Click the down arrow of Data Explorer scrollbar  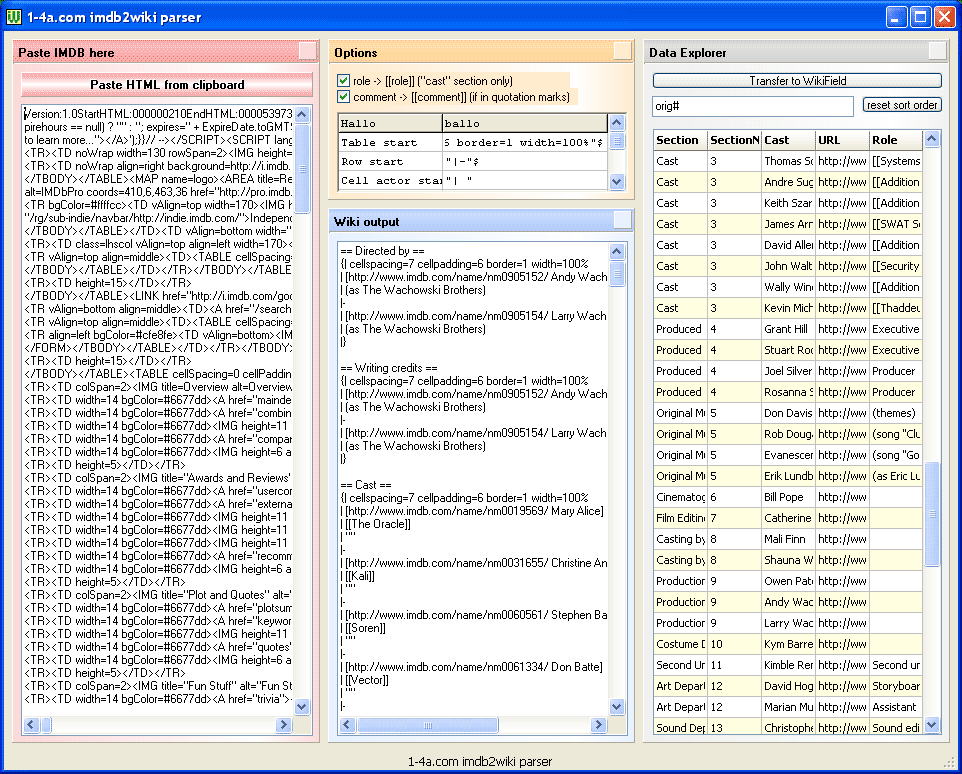[932, 725]
